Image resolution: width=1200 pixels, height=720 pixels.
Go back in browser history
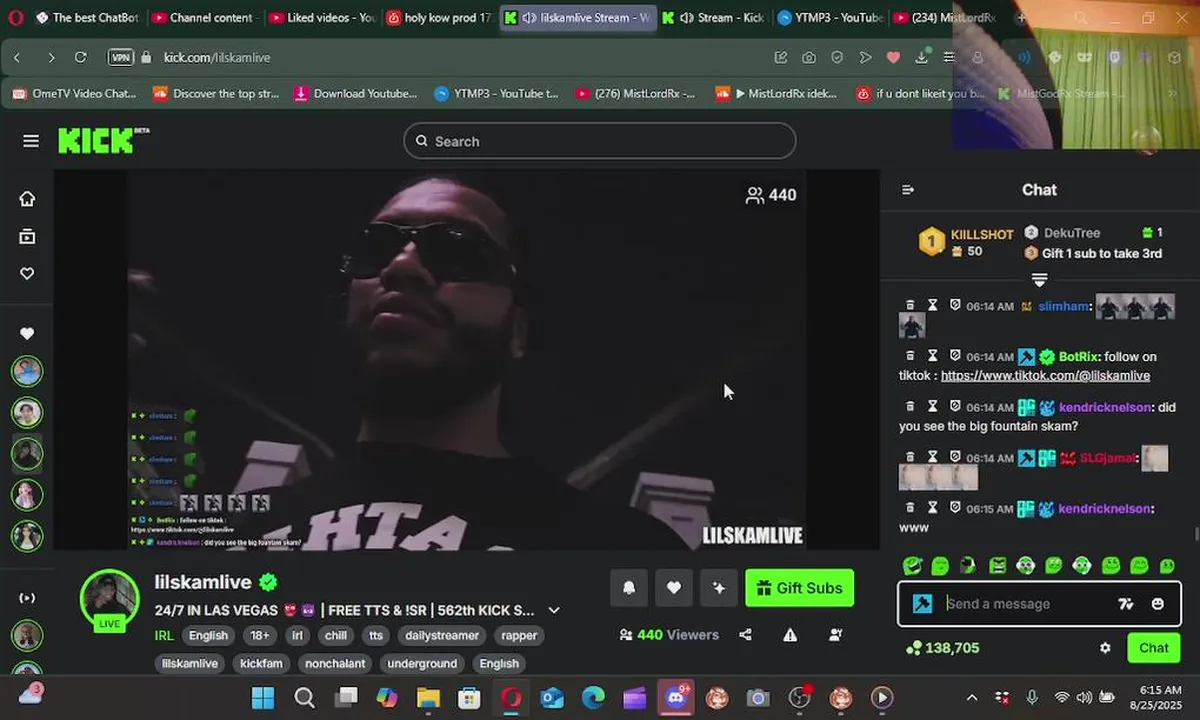click(17, 57)
